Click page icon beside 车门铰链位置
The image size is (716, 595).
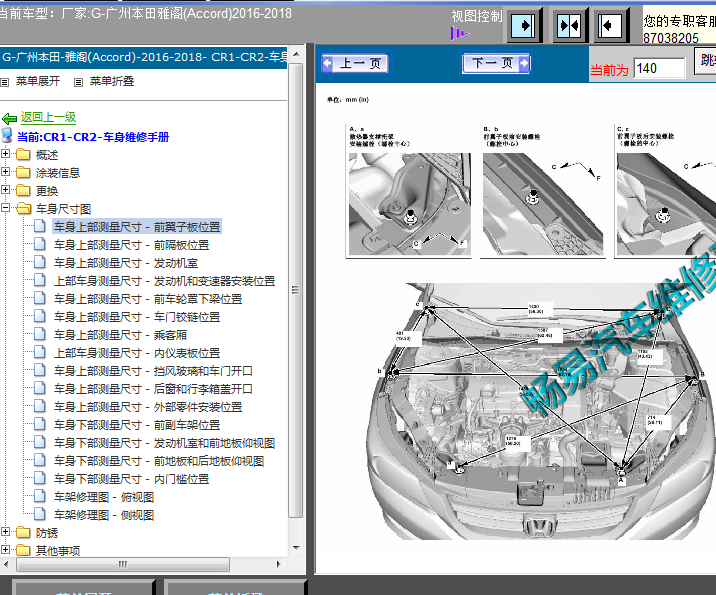[40, 316]
